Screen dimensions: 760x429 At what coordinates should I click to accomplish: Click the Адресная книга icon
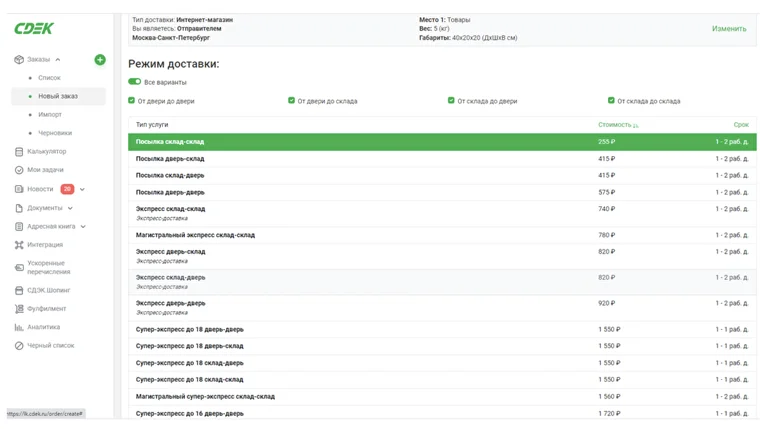point(19,226)
